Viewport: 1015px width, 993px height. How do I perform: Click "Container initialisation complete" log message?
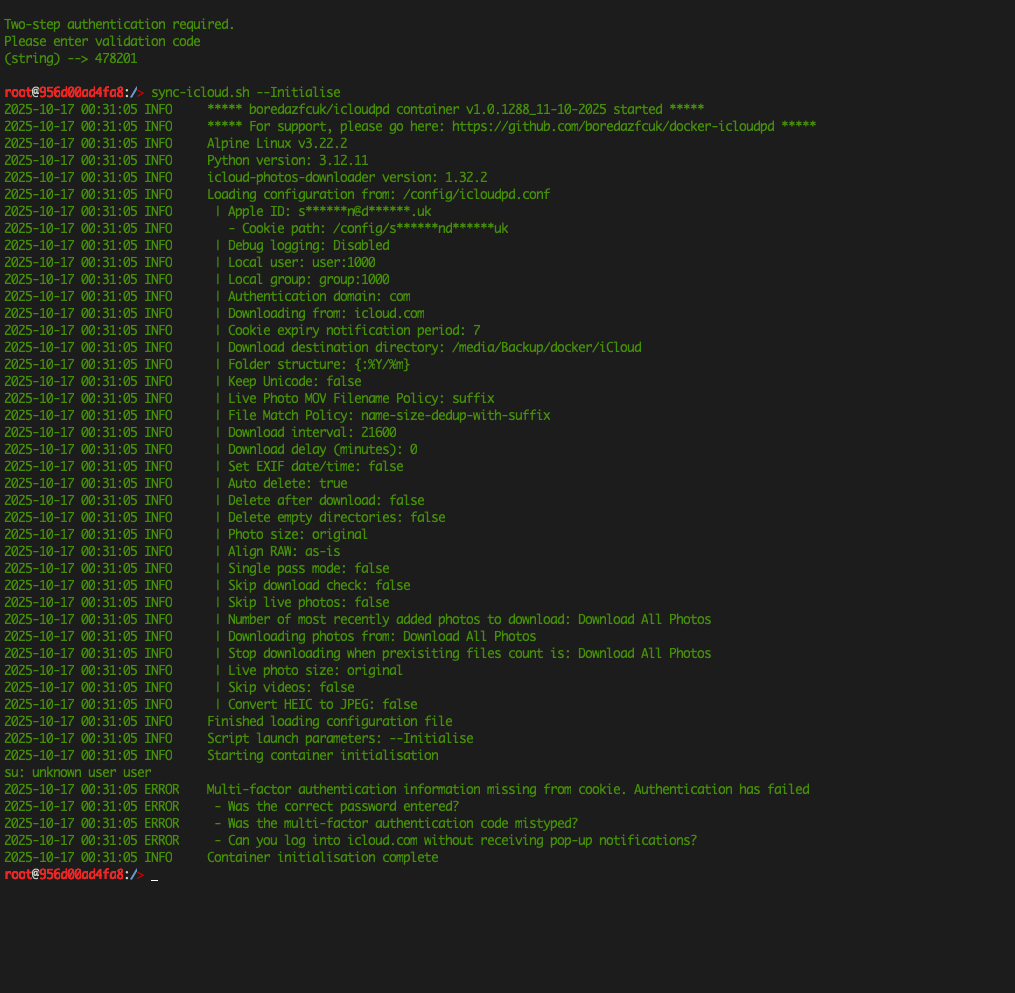pyautogui.click(x=322, y=857)
